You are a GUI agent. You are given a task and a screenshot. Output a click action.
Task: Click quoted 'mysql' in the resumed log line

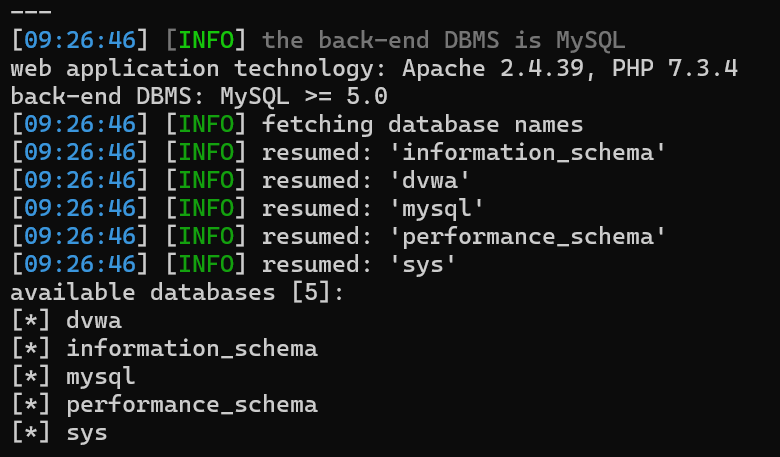point(443,209)
